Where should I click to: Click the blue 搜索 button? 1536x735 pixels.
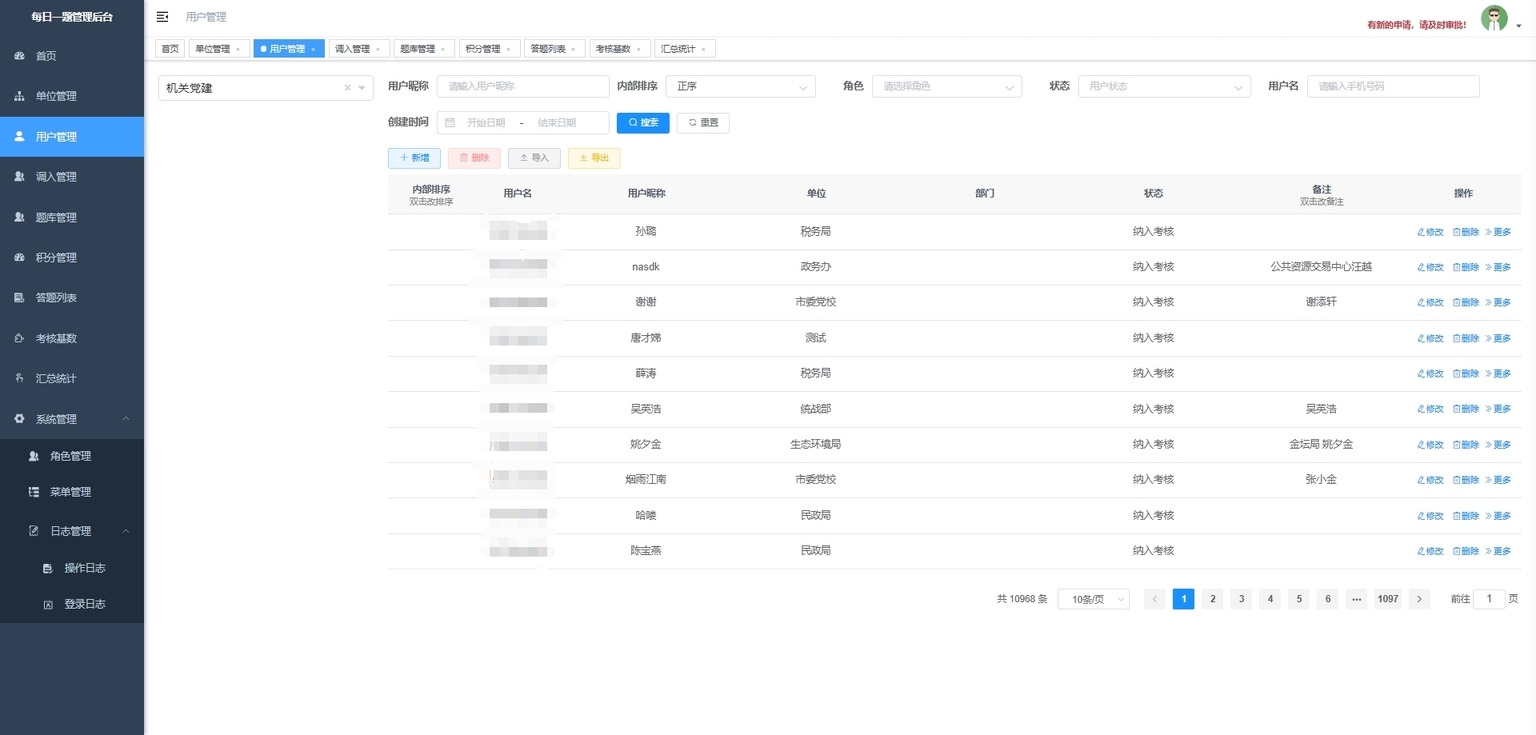643,123
